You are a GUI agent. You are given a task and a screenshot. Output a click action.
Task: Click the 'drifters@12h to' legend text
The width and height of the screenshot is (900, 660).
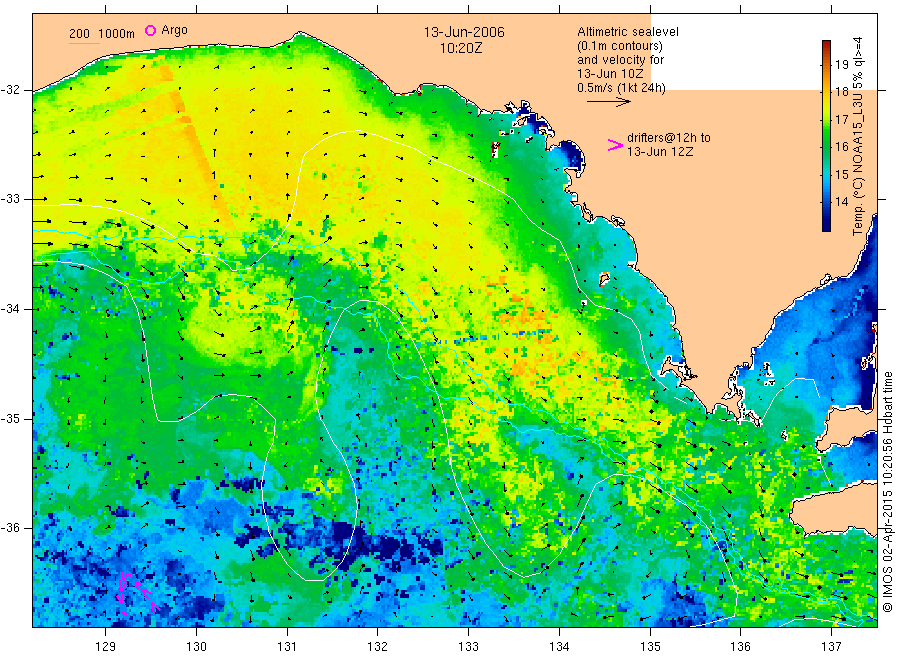tap(669, 138)
